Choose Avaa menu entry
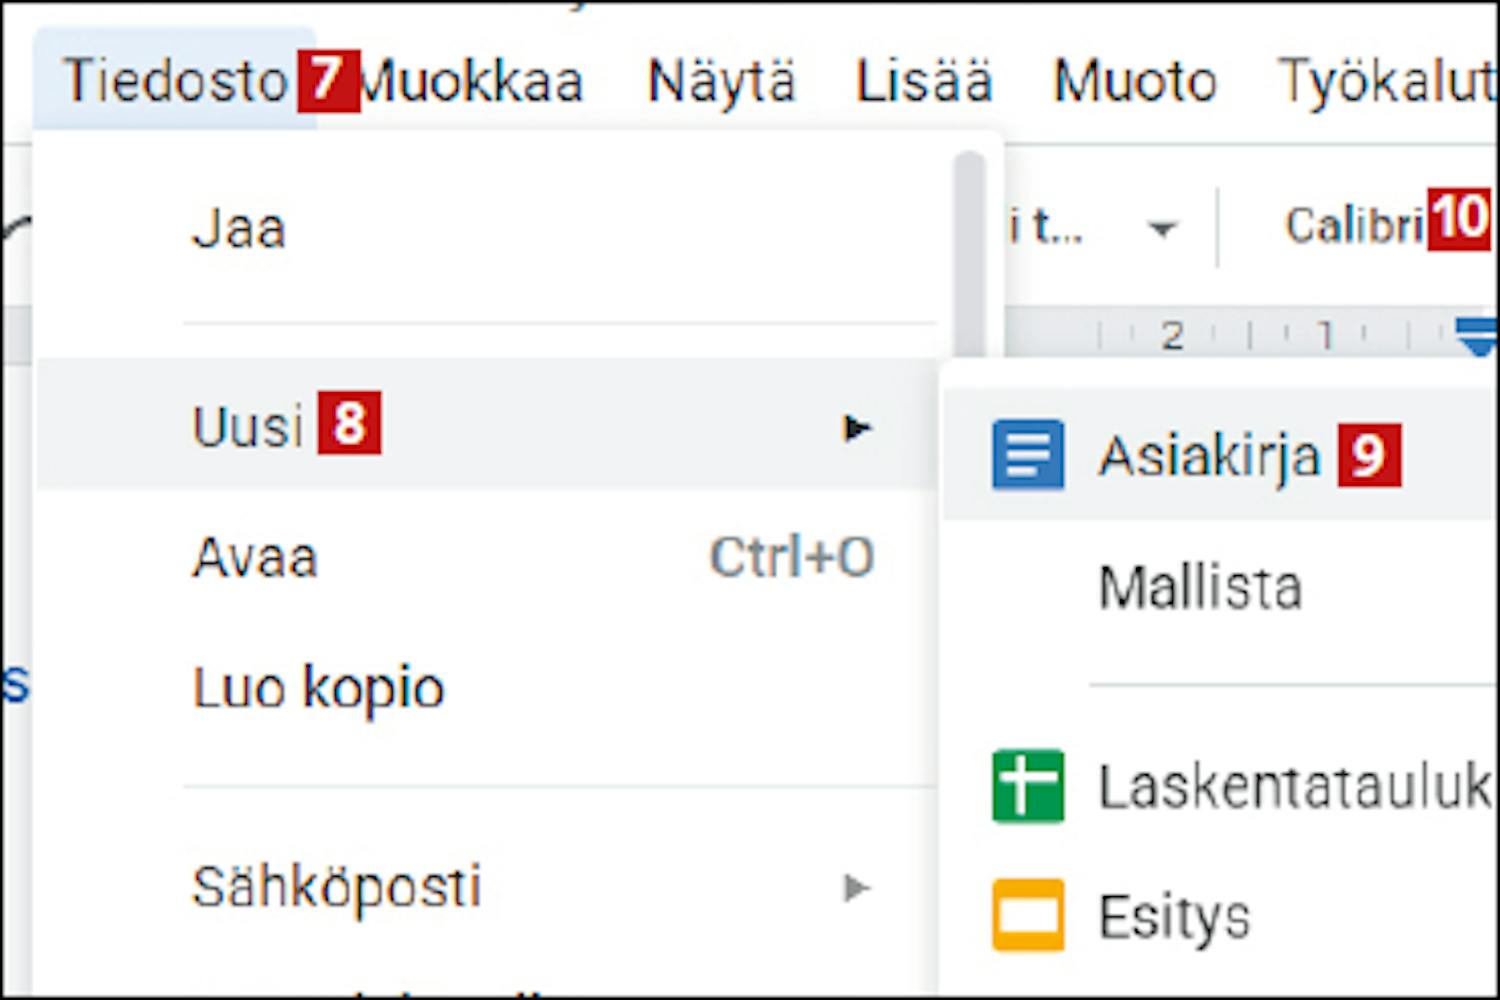The width and height of the screenshot is (1500, 1000). pyautogui.click(x=486, y=557)
